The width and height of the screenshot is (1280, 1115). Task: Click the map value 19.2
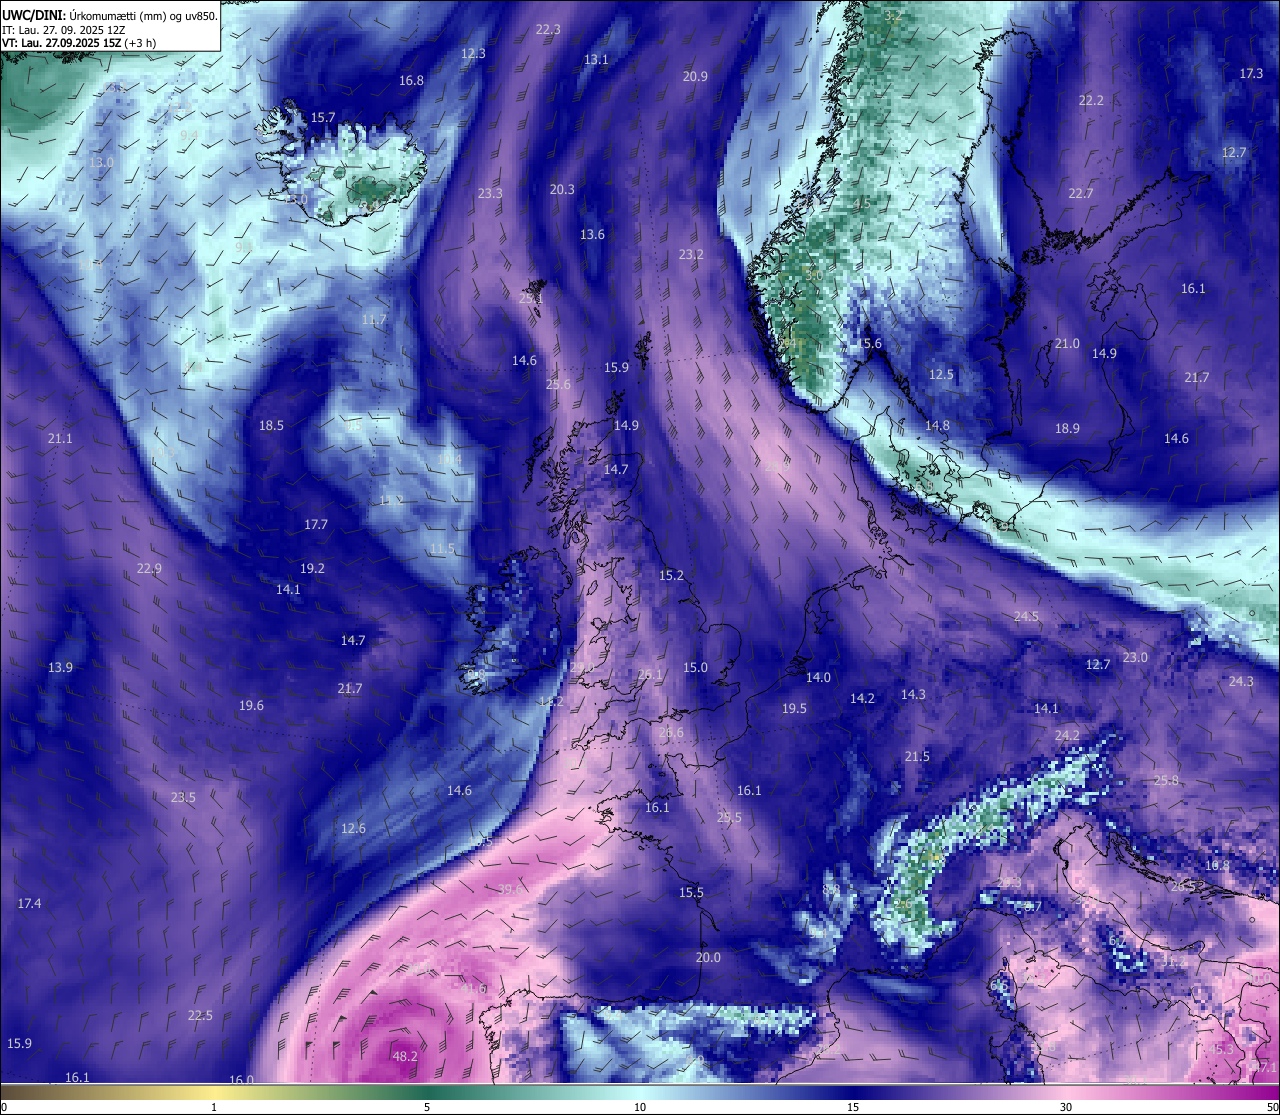[x=312, y=569]
